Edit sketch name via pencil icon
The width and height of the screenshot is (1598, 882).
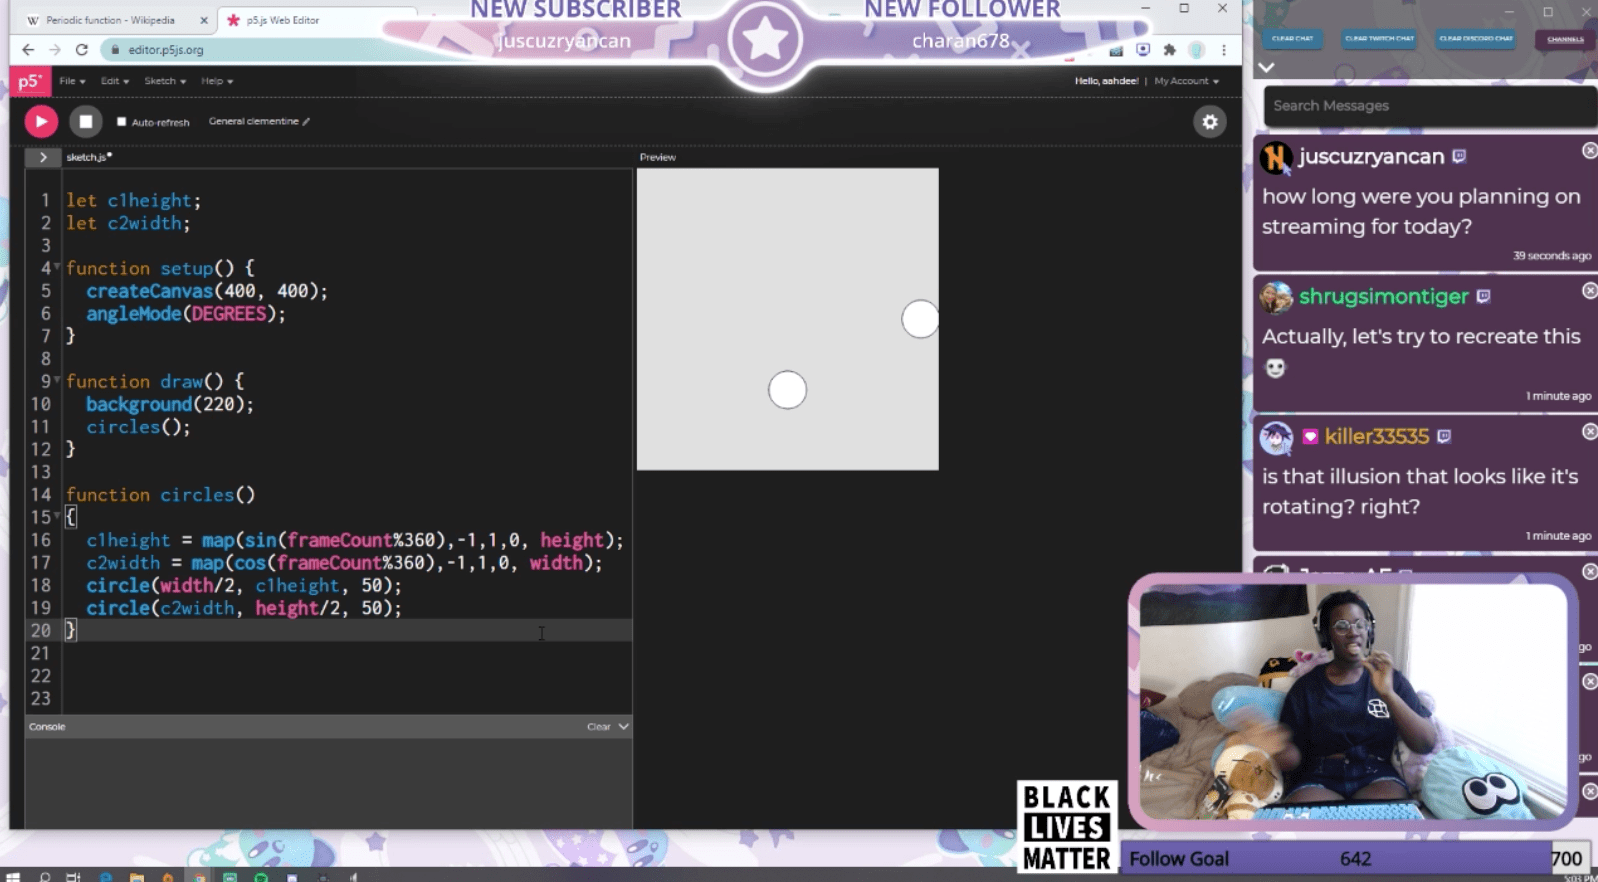[x=306, y=122]
